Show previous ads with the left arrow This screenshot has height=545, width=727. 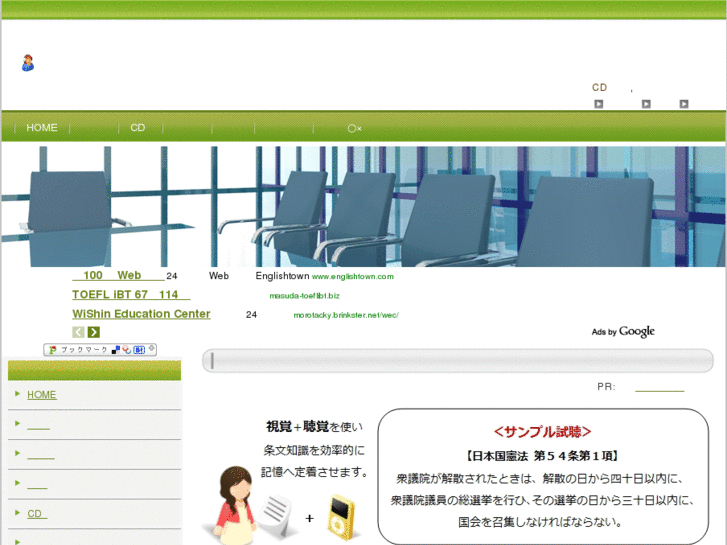click(78, 332)
